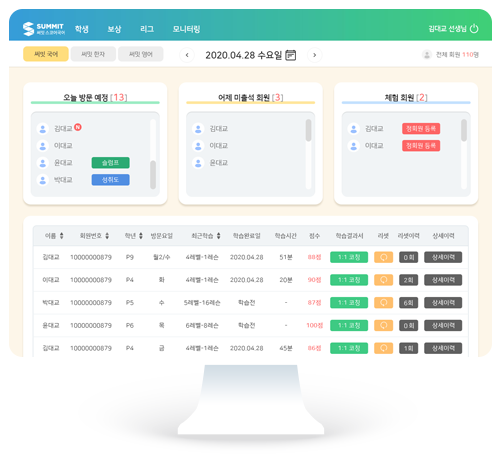The width and height of the screenshot is (501, 454).
Task: Sort table by 이름 column arrows
Action: (x=61, y=236)
